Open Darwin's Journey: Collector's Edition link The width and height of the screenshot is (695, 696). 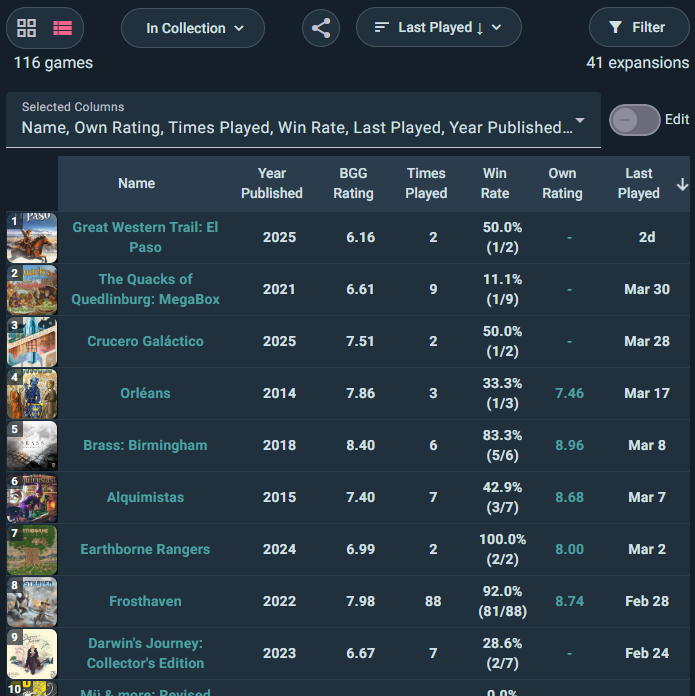pyautogui.click(x=145, y=652)
